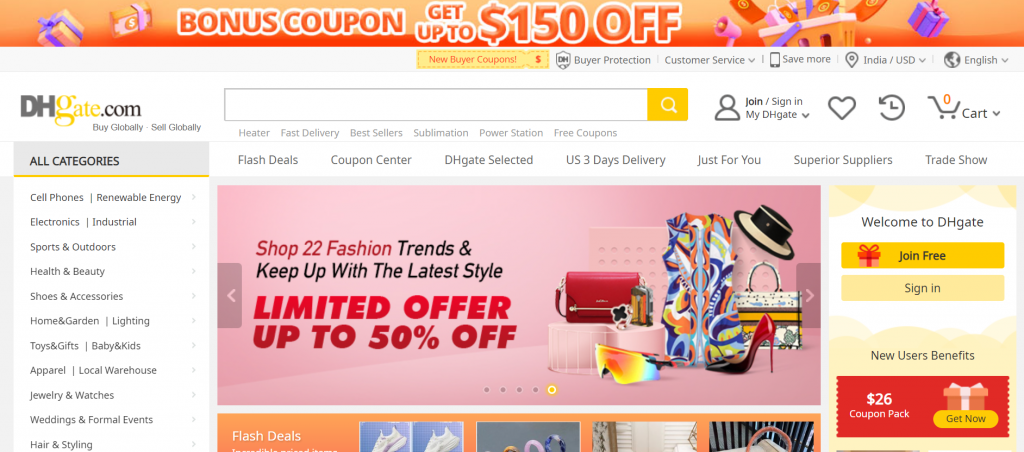Go to the Coupon Center tab

[x=371, y=160]
